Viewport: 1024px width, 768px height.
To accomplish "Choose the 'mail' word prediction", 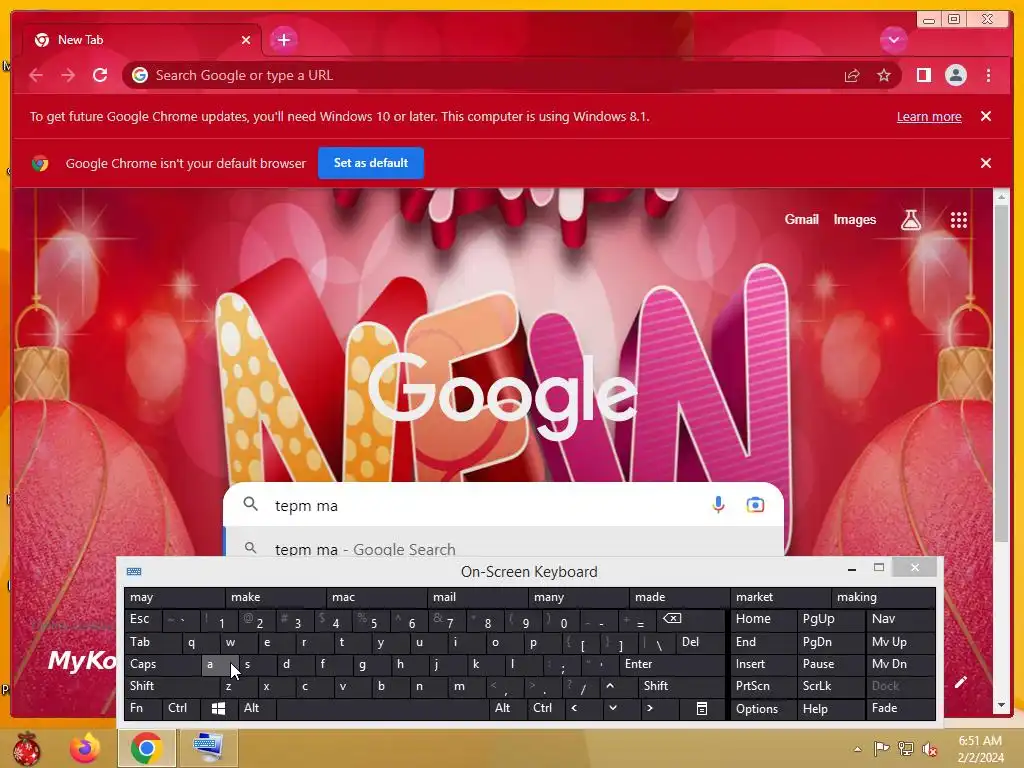I will [x=477, y=597].
